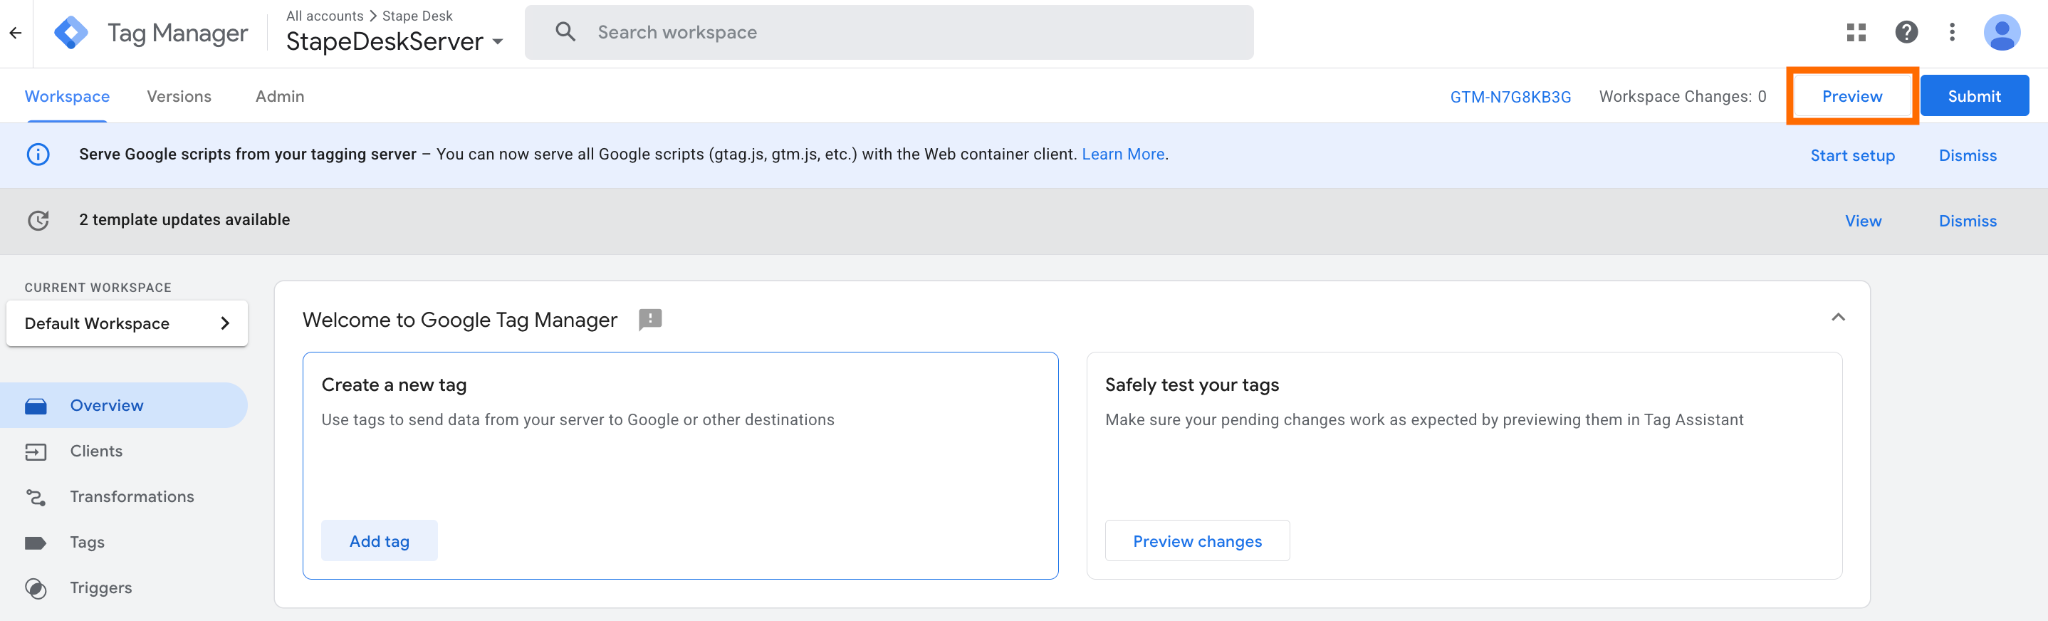Click the feedback icon beside the Welcome heading

(650, 320)
